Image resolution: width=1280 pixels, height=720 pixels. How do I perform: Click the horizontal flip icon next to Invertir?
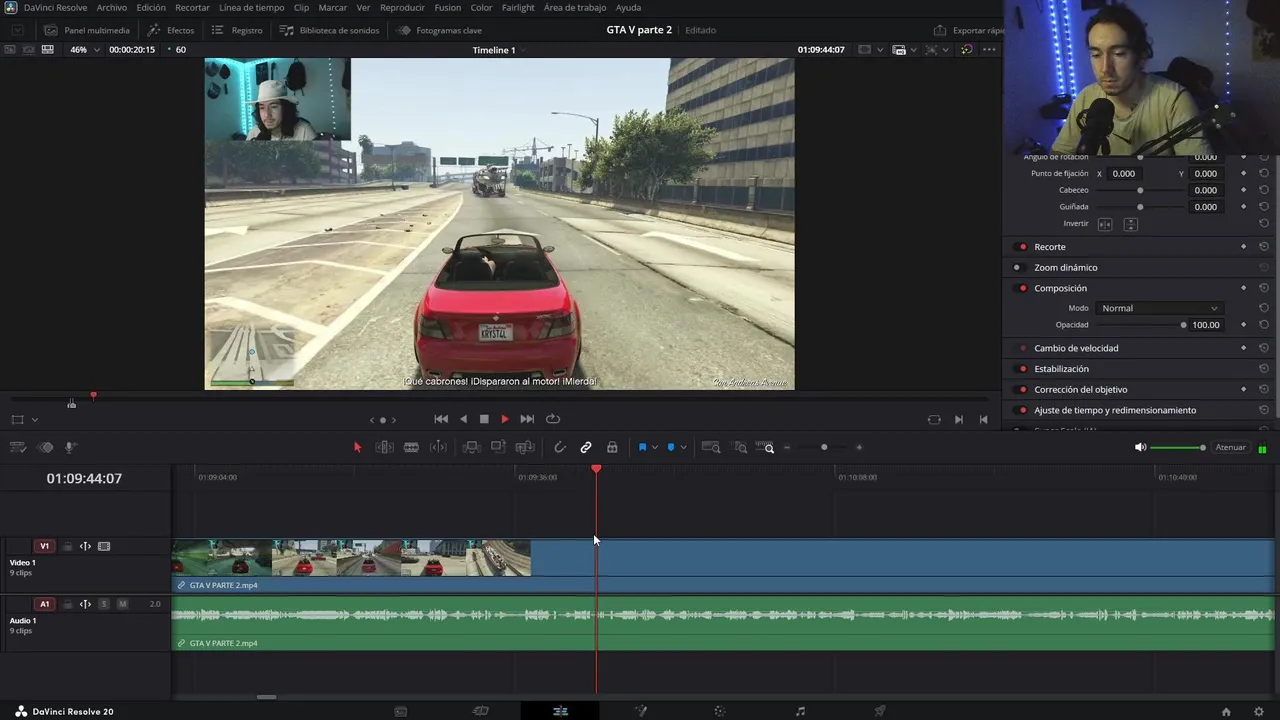tap(1105, 224)
